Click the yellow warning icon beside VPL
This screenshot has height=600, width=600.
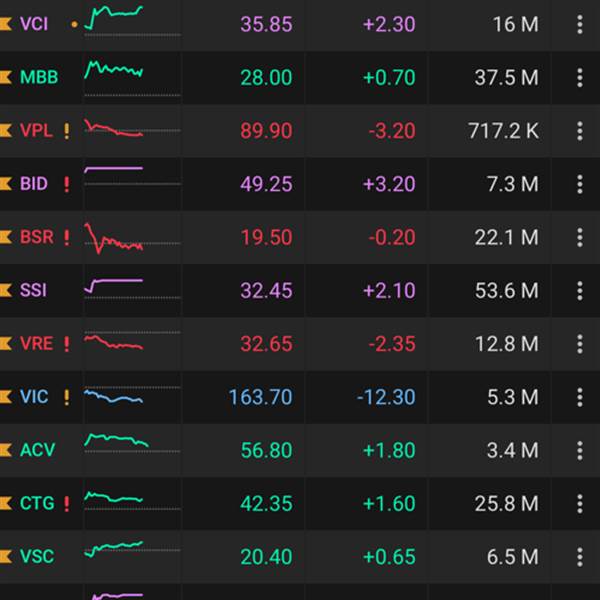point(67,130)
